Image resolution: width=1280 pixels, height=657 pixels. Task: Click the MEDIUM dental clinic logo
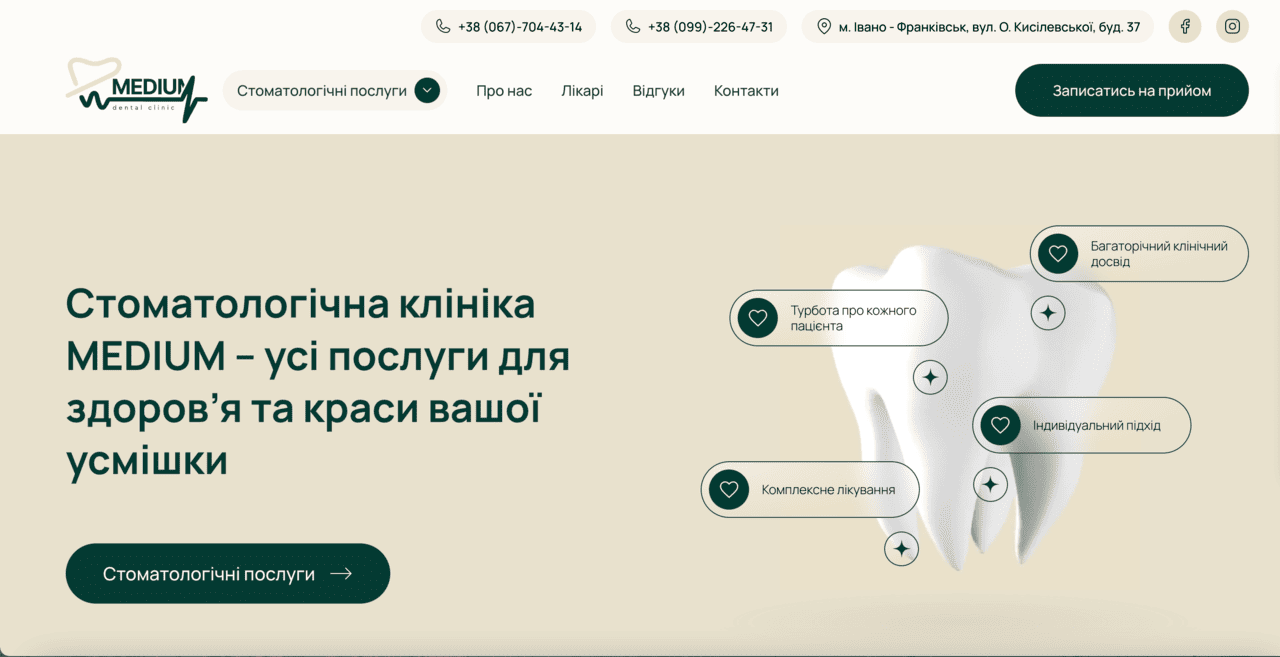pyautogui.click(x=137, y=90)
